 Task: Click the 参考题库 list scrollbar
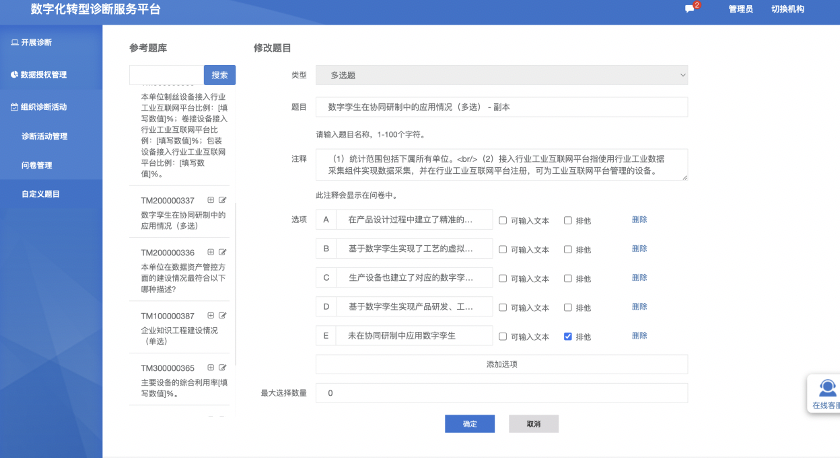coord(236,284)
